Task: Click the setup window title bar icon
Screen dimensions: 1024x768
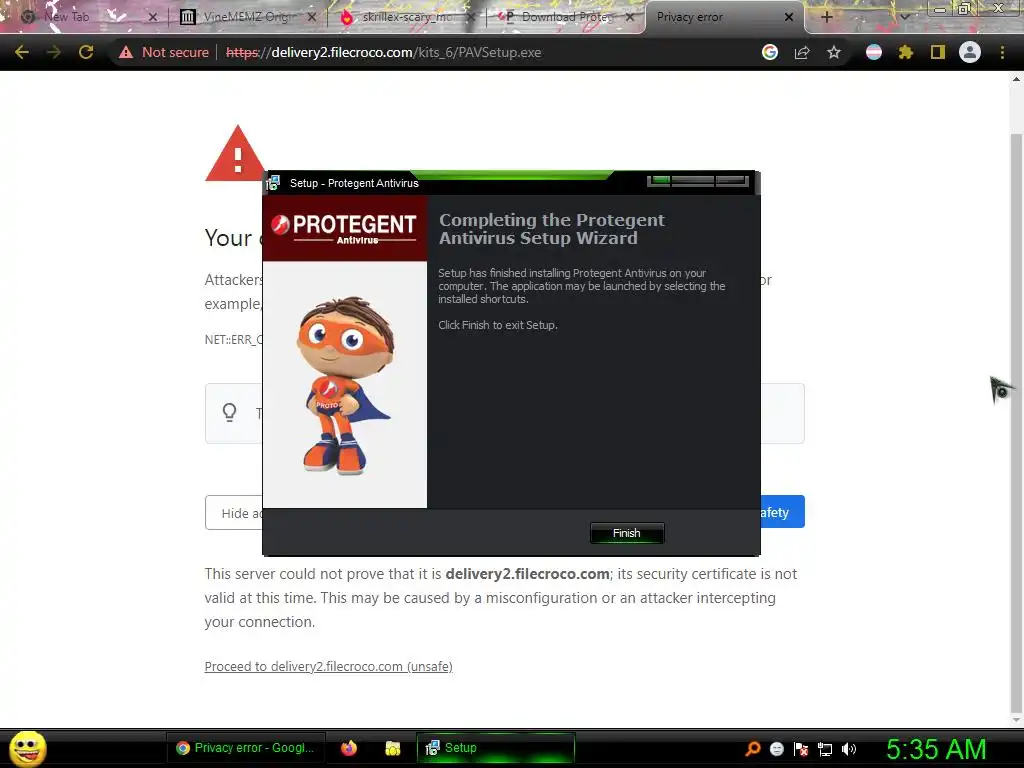Action: pyautogui.click(x=274, y=183)
